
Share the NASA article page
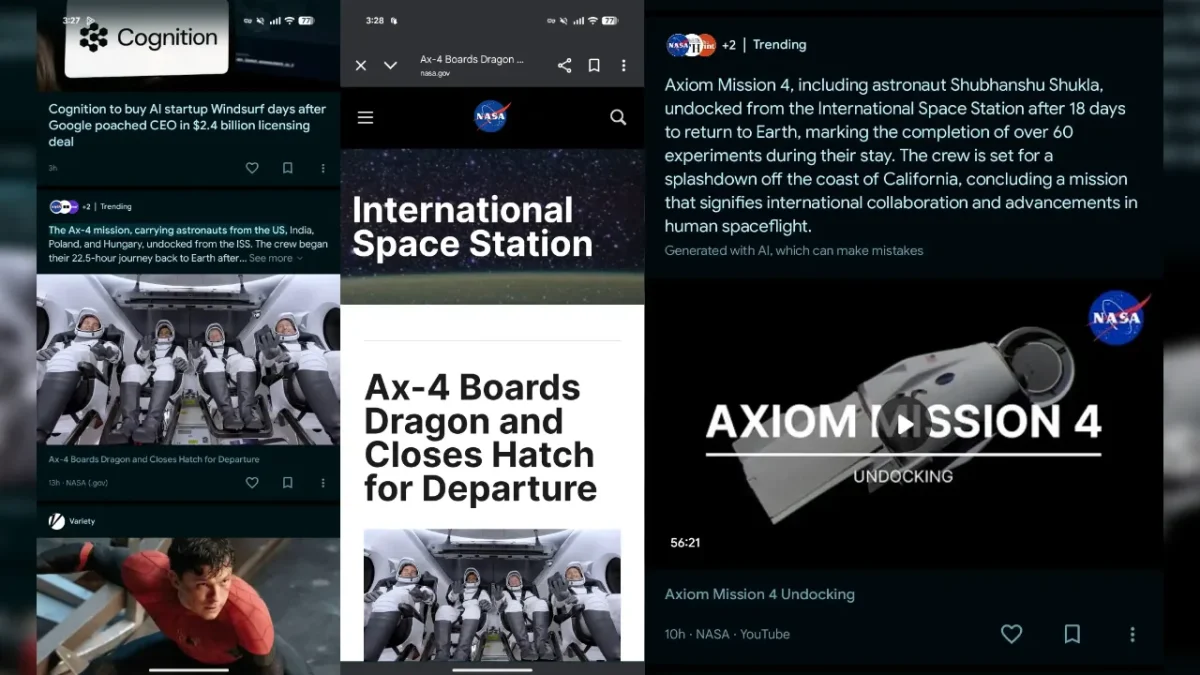pyautogui.click(x=564, y=65)
